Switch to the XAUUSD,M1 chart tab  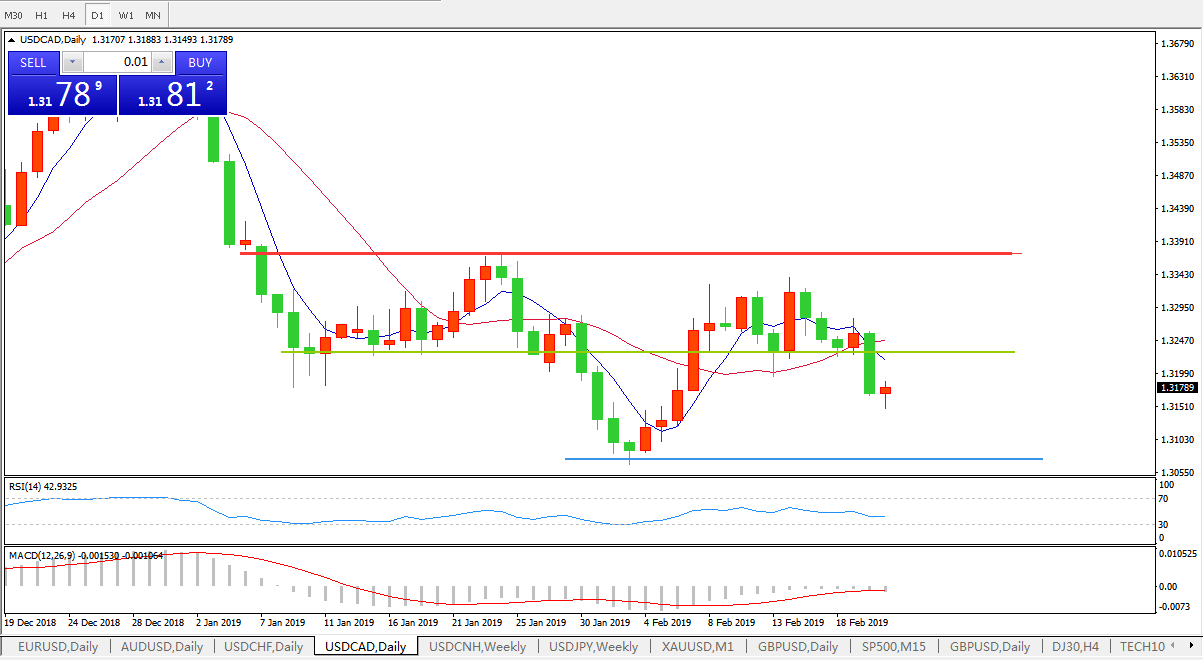pos(696,647)
